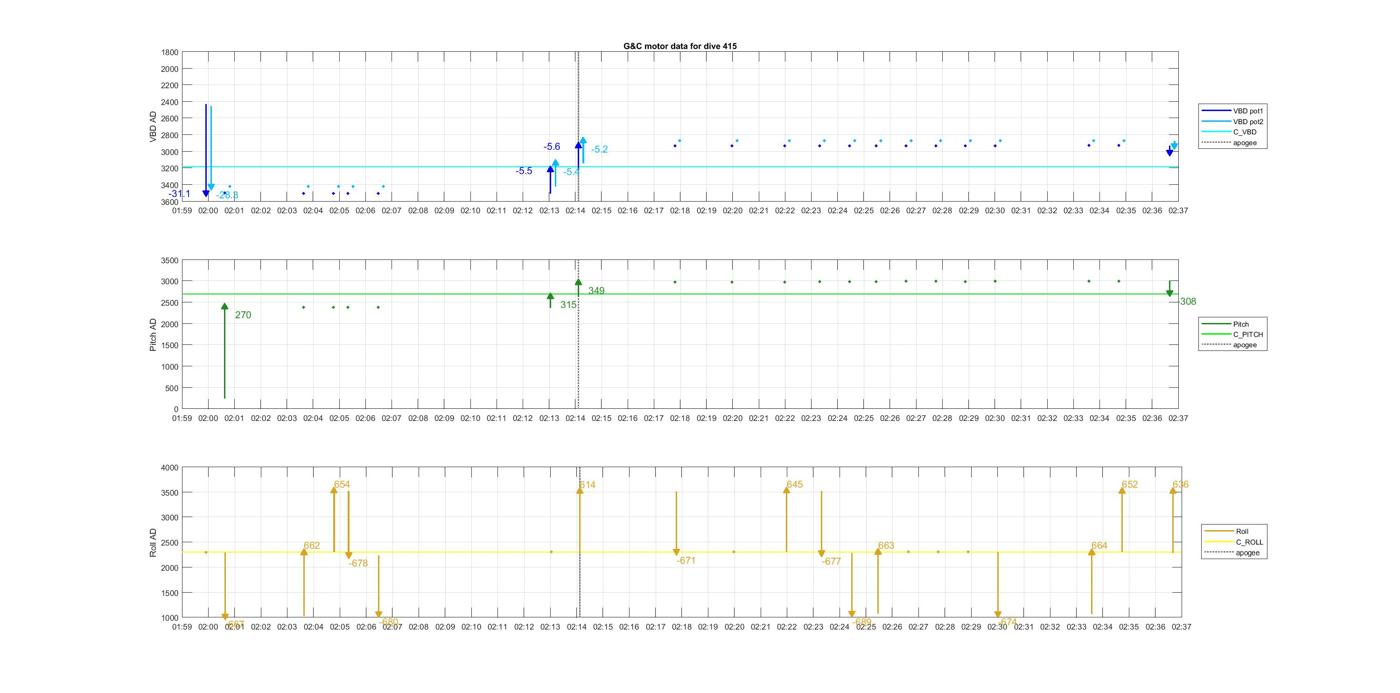Click the "645" roll data label

click(794, 485)
